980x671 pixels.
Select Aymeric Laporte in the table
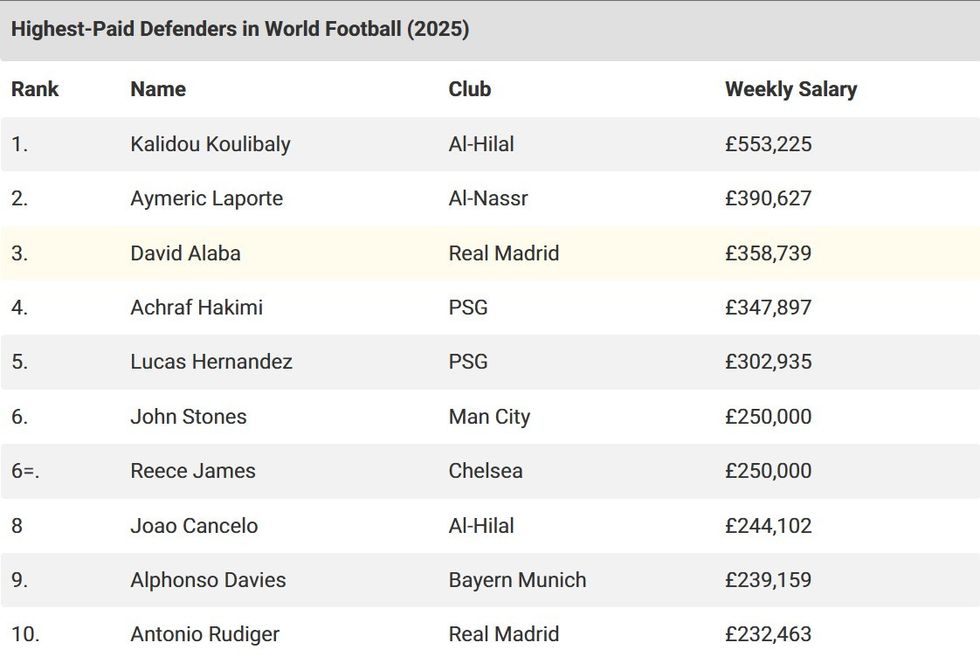[206, 198]
